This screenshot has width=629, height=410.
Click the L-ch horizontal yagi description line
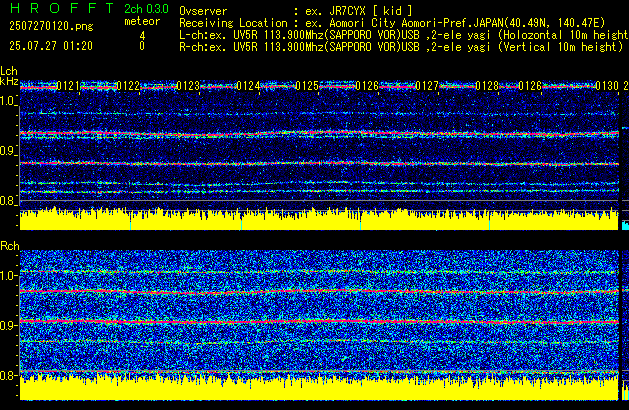[x=404, y=35]
